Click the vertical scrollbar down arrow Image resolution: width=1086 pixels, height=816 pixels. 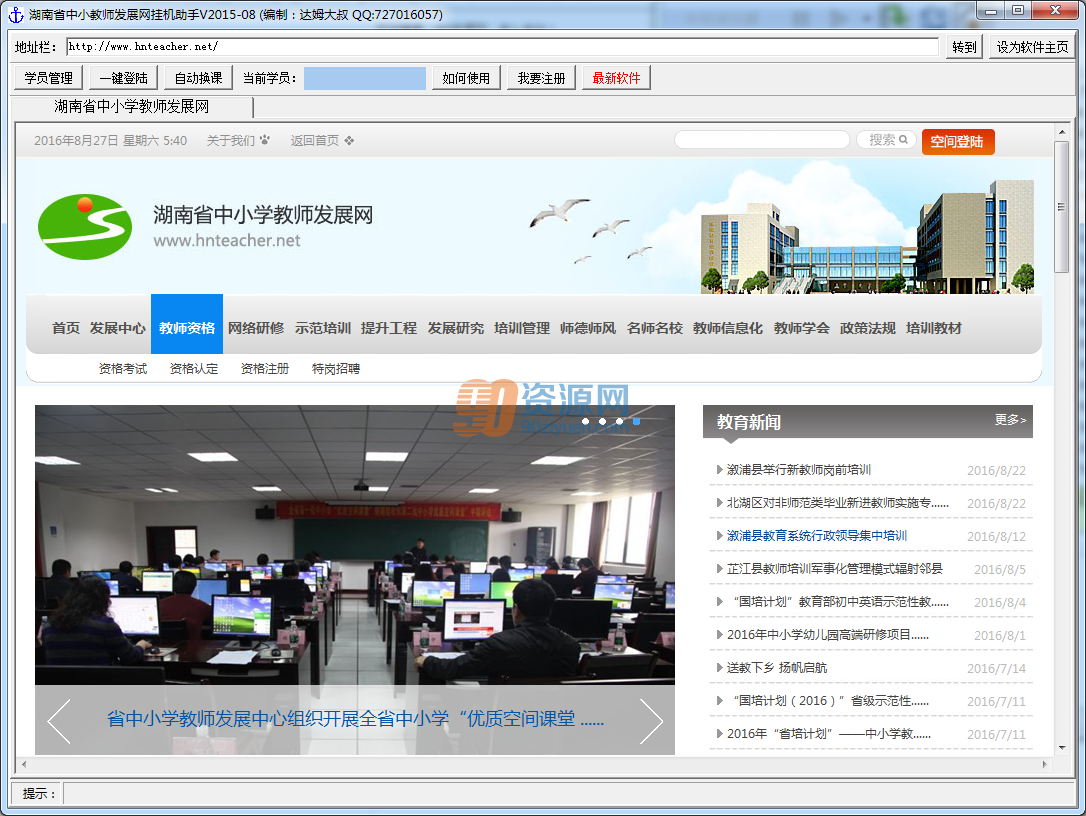tap(1062, 748)
